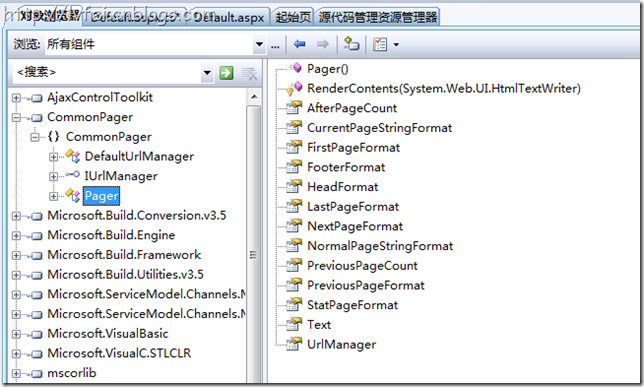Click the NormalPageStringFormat property icon

point(294,246)
